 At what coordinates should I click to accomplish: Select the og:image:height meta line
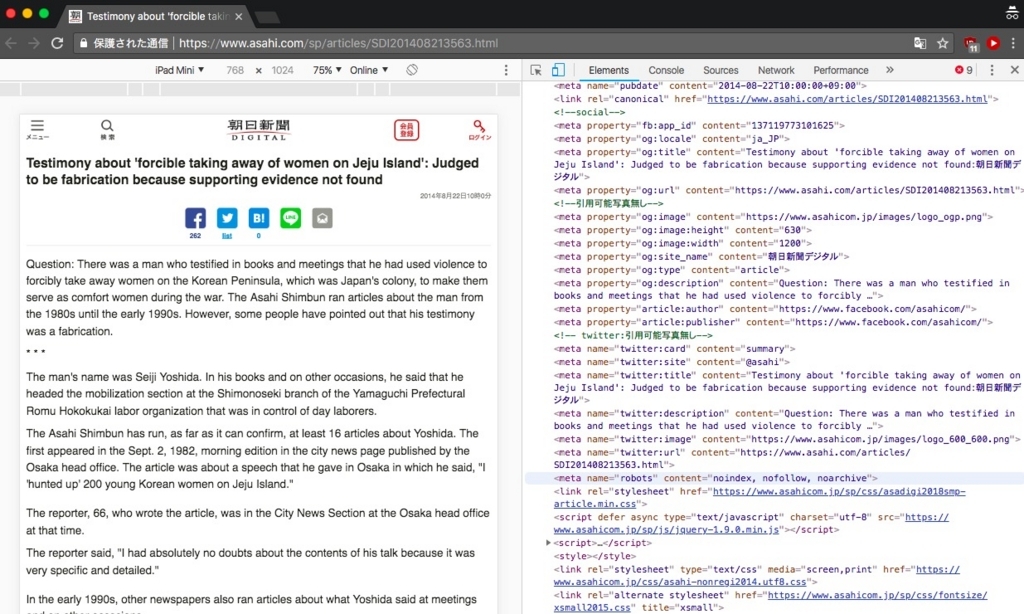coord(682,230)
